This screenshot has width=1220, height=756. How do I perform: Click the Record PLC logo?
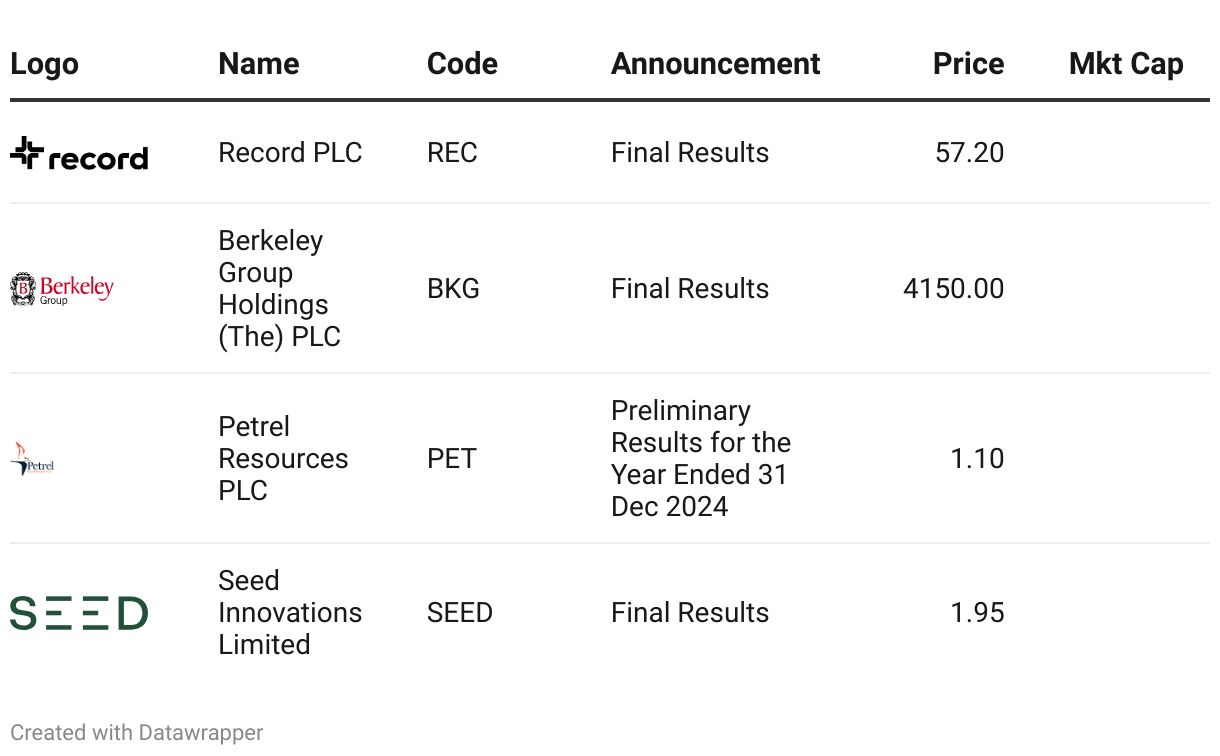79,153
